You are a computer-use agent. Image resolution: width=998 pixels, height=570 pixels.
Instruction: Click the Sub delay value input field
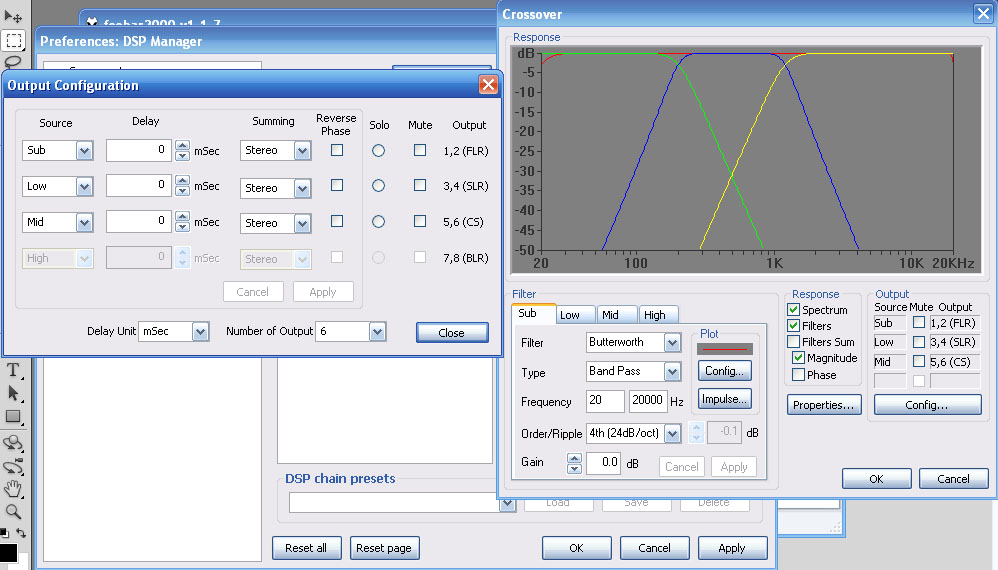pyautogui.click(x=138, y=150)
